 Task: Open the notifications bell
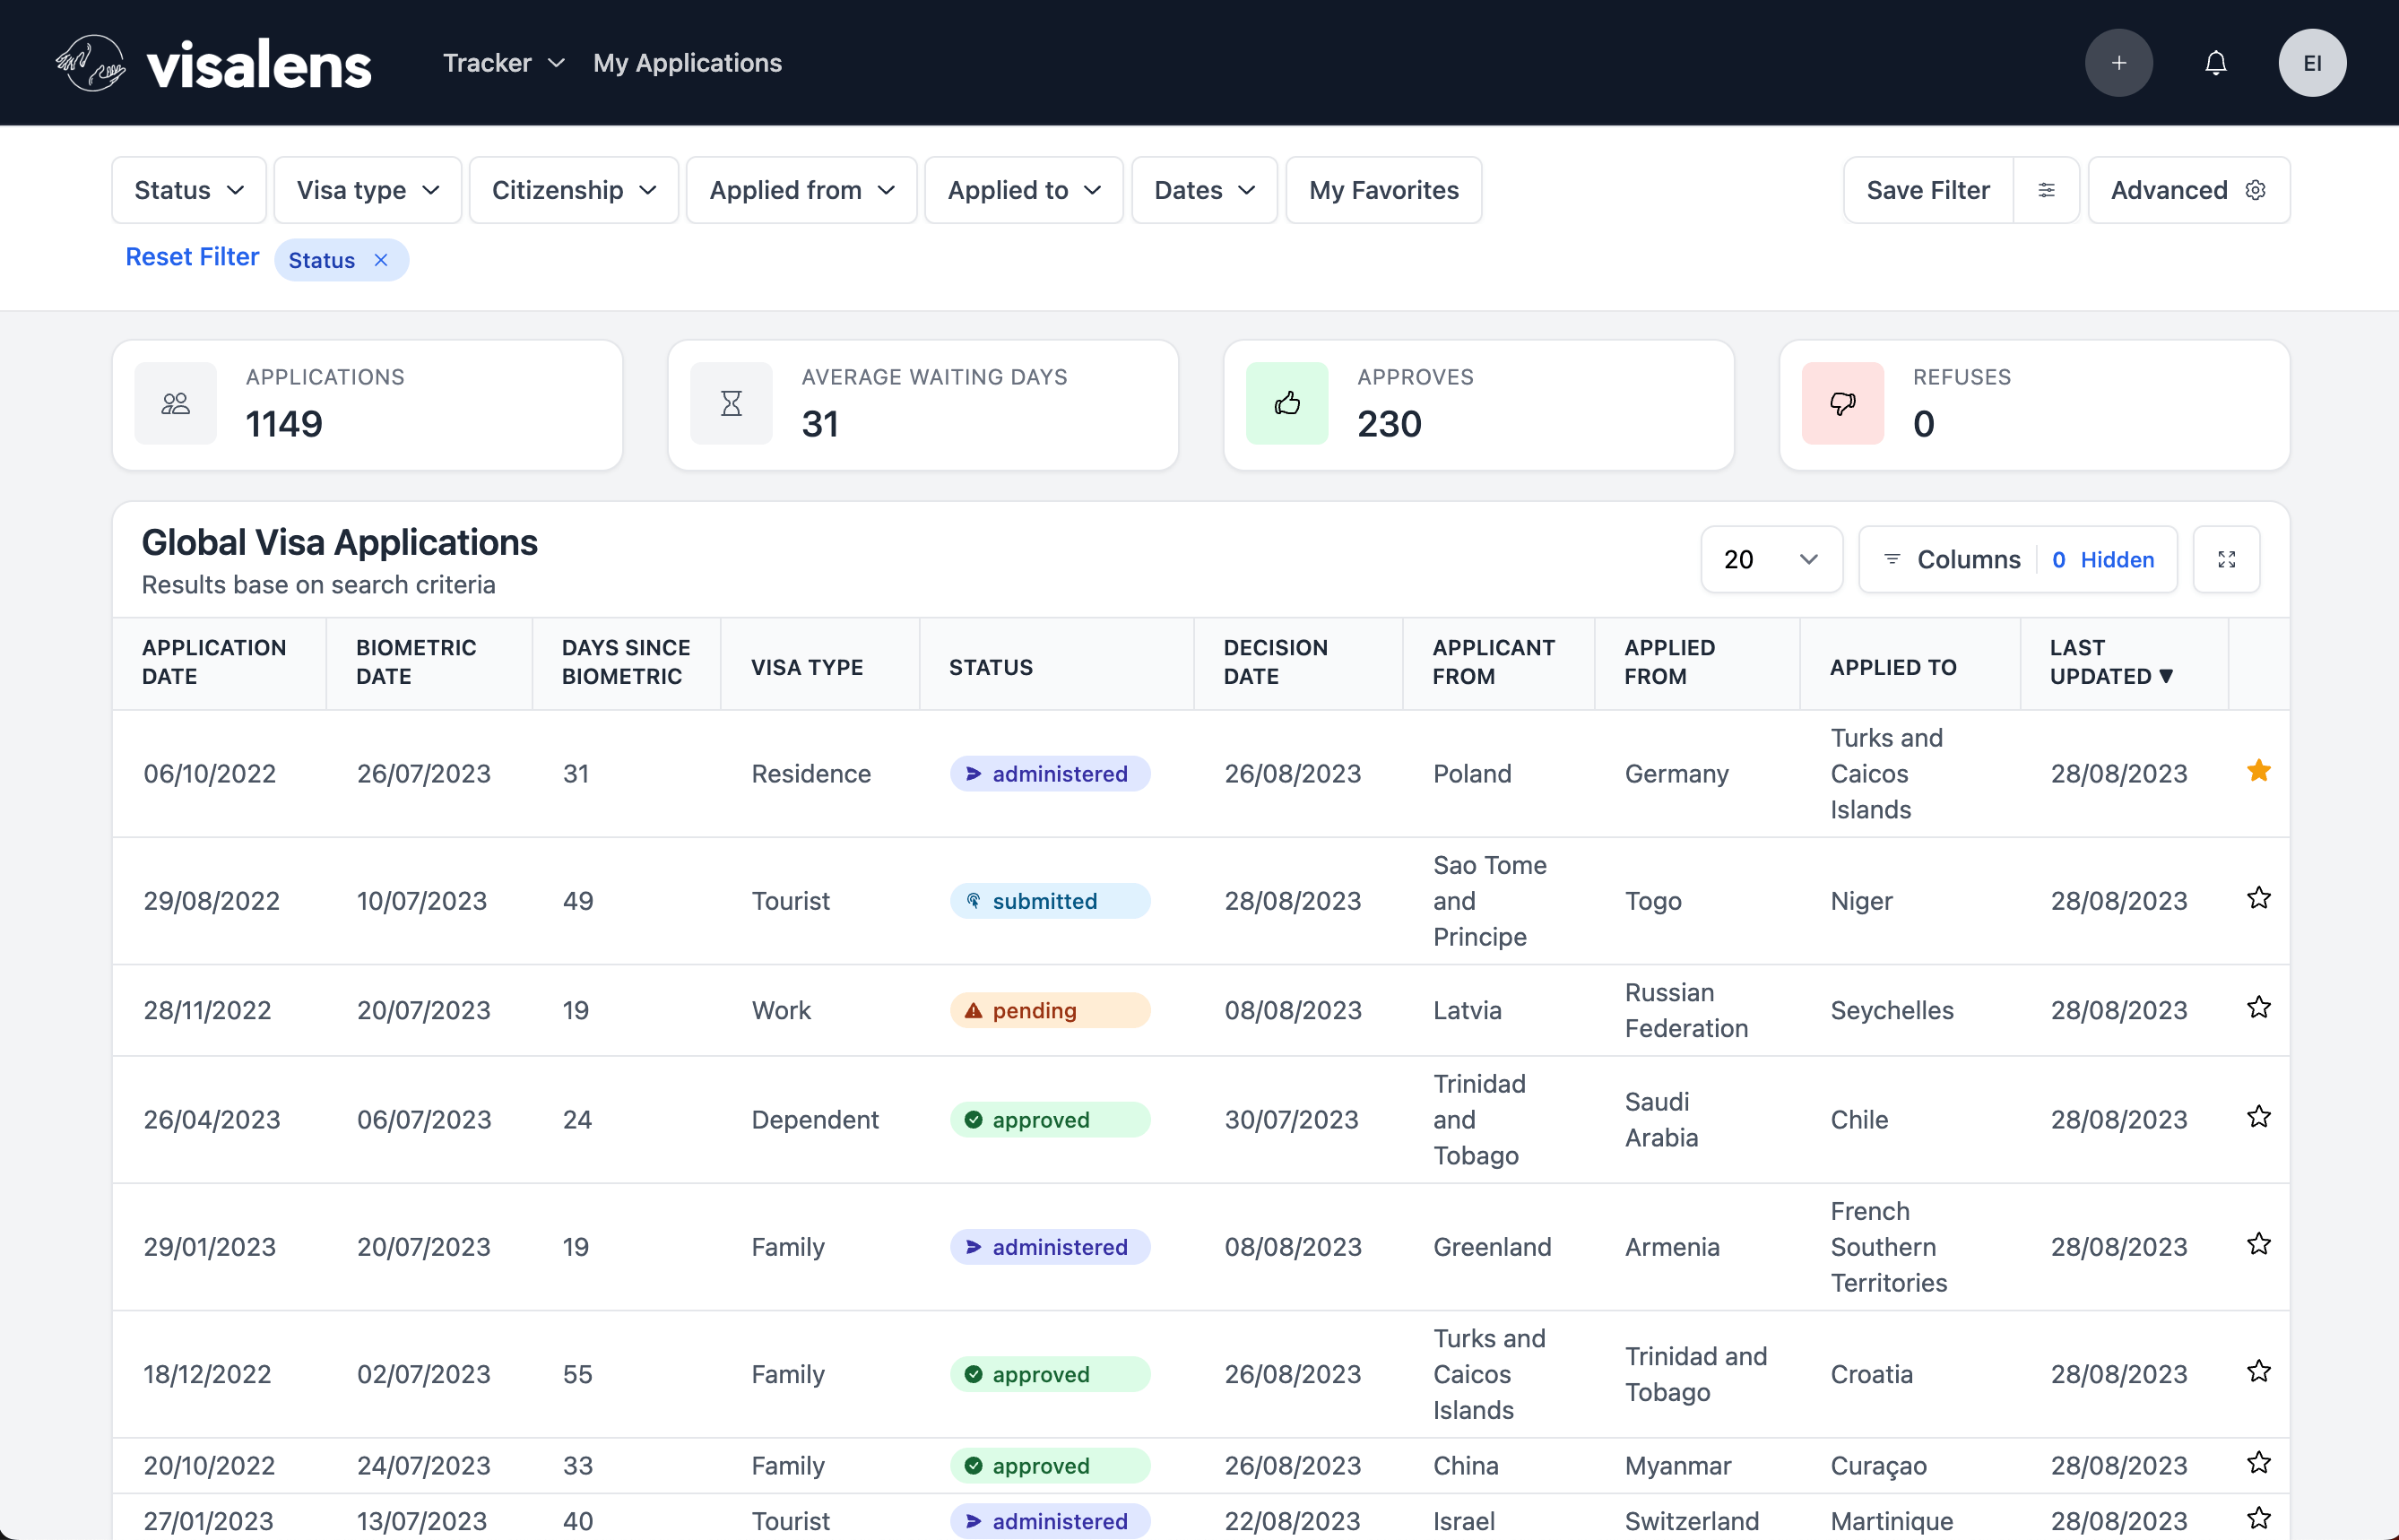2215,63
